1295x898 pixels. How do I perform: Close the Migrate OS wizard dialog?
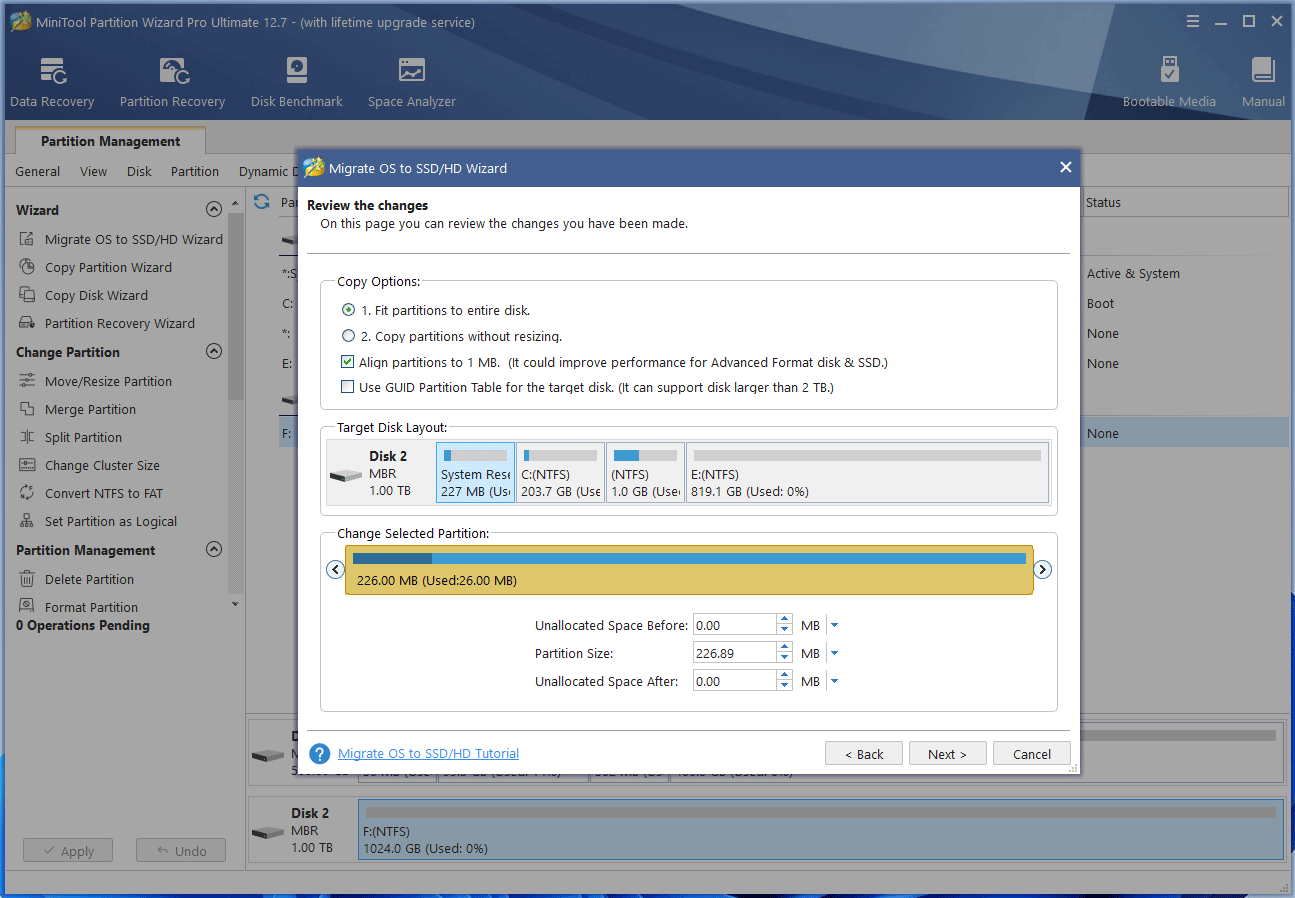[1065, 168]
